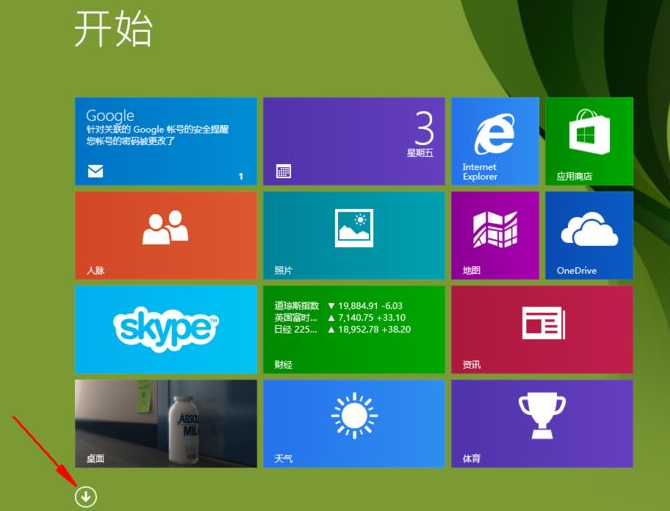This screenshot has height=511, width=670.
Task: Launch the Skype tile
Action: [166, 329]
